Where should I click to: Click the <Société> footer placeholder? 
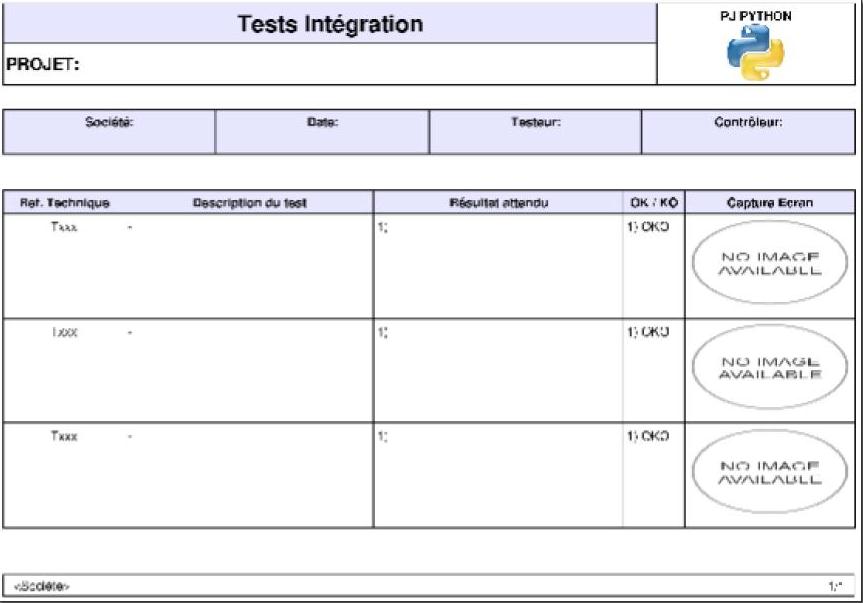pyautogui.click(x=42, y=585)
